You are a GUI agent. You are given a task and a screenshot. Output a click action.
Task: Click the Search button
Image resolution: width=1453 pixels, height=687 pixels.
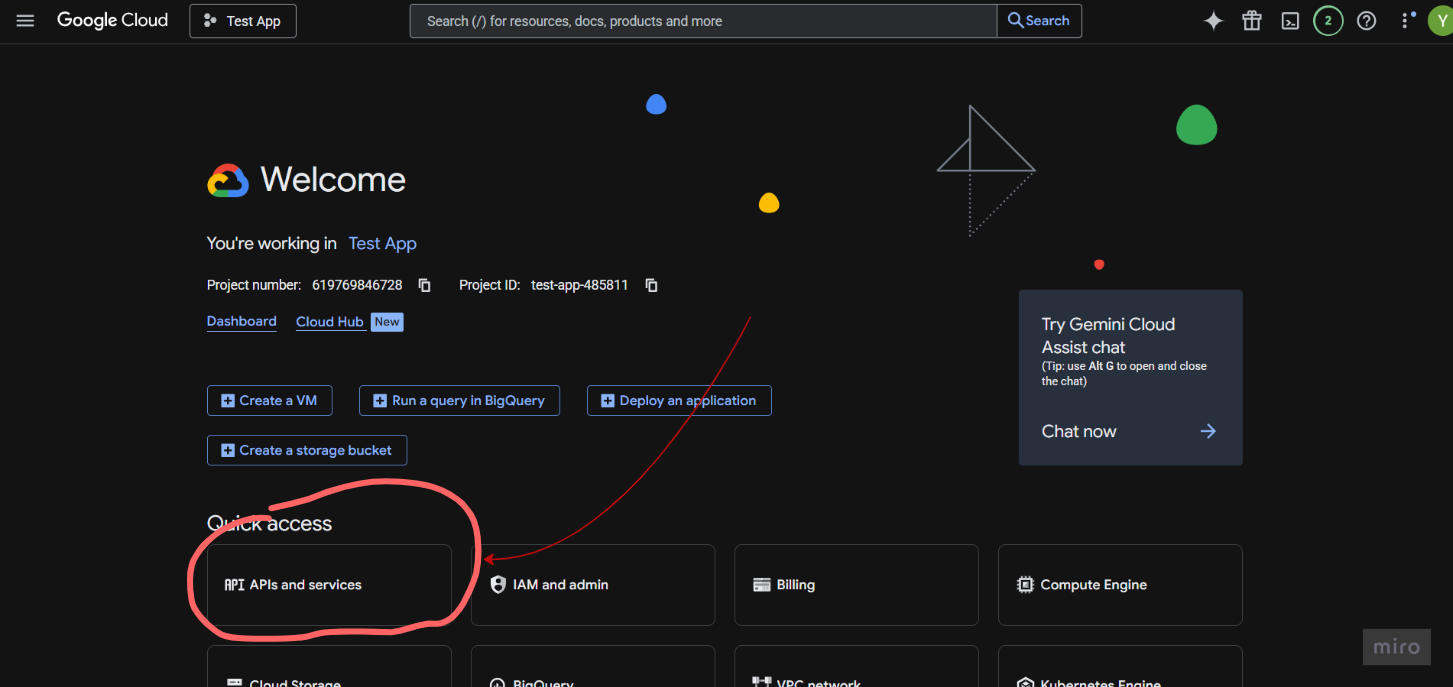pyautogui.click(x=1039, y=21)
